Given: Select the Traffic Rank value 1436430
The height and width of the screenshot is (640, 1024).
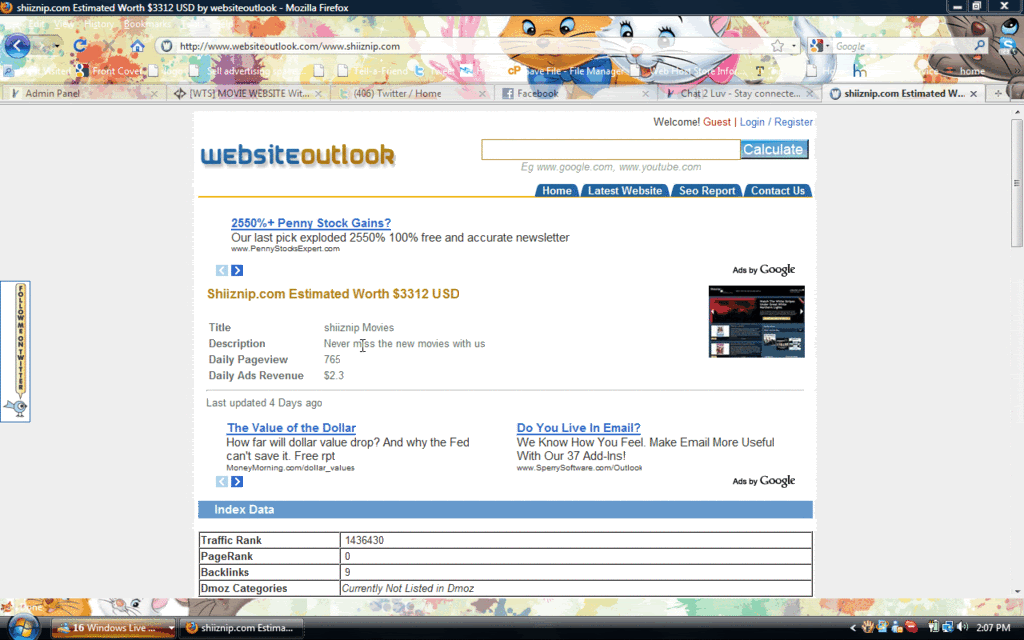Looking at the screenshot, I should pos(364,540).
